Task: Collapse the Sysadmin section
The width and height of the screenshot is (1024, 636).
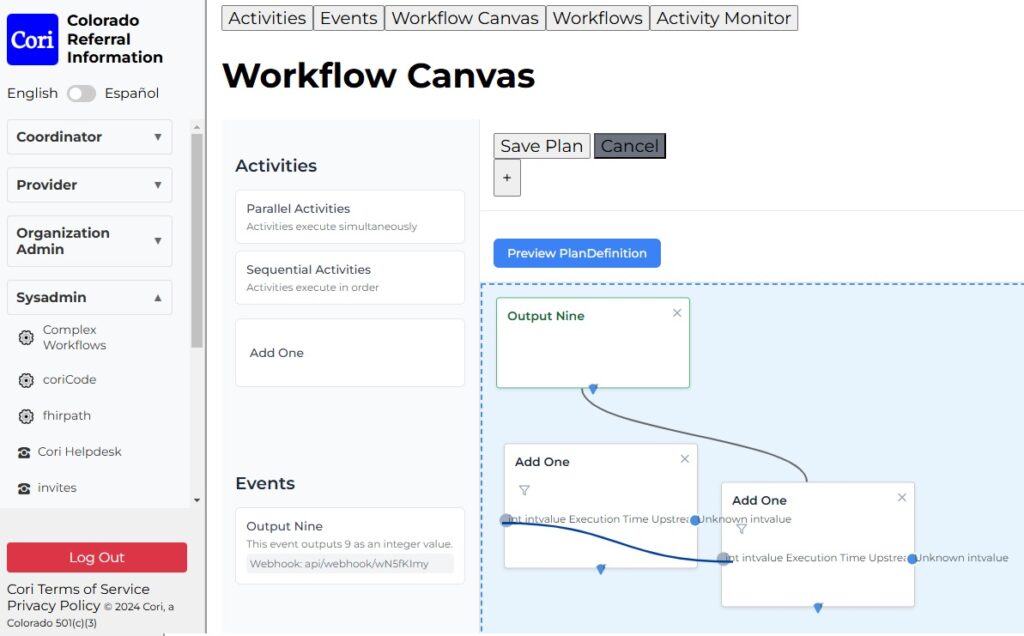Action: pyautogui.click(x=89, y=297)
